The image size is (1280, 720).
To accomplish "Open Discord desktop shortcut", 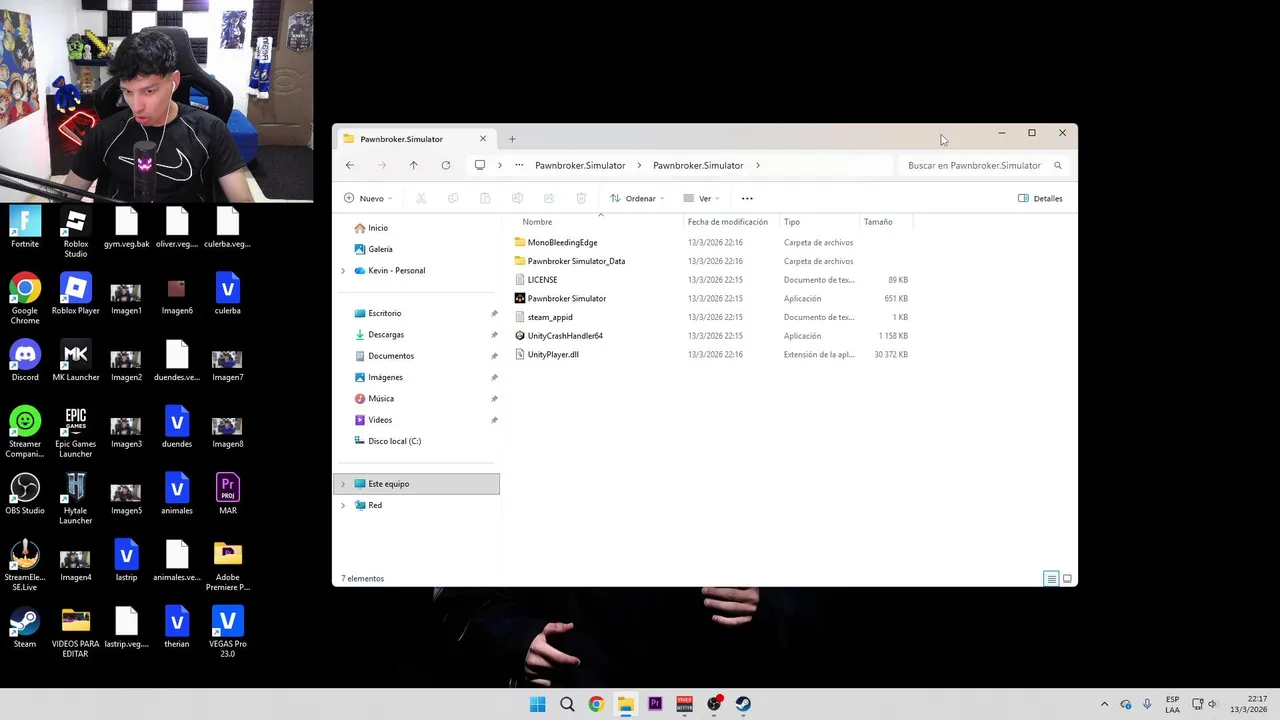I will click(25, 361).
